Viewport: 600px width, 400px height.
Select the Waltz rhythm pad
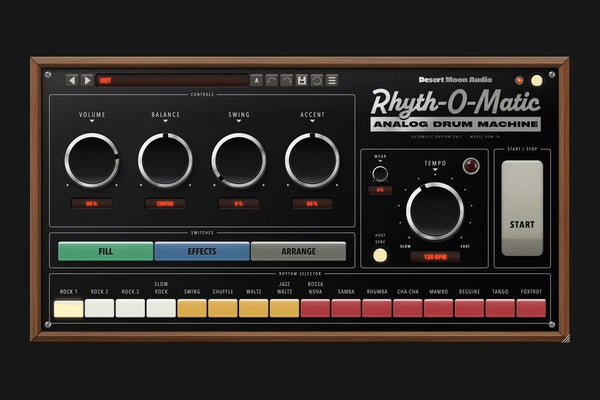(x=253, y=309)
